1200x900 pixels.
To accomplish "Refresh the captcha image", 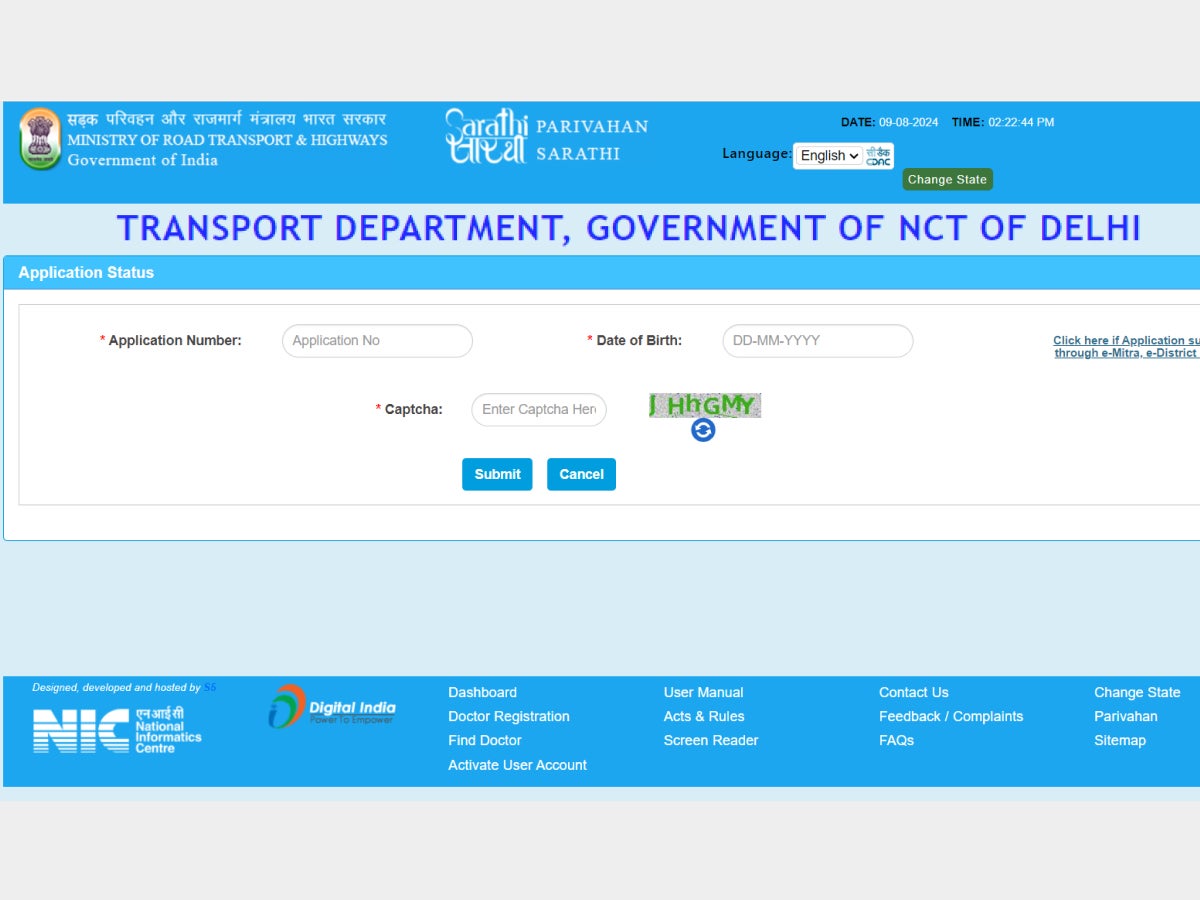I will click(x=703, y=431).
